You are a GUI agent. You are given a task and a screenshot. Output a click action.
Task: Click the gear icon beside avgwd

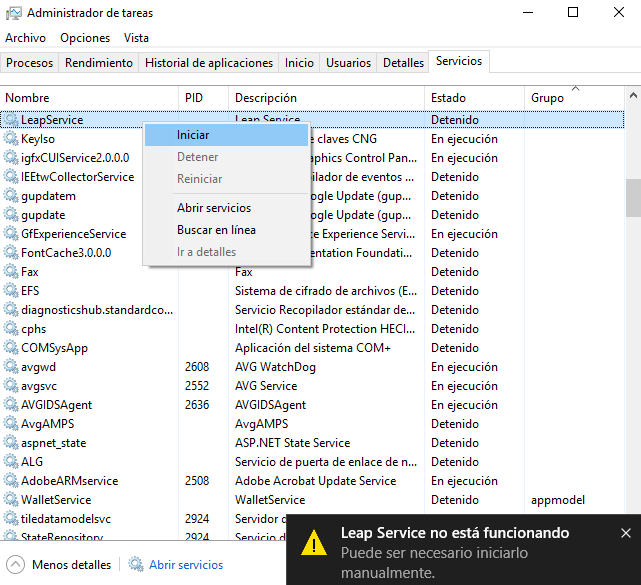point(11,367)
